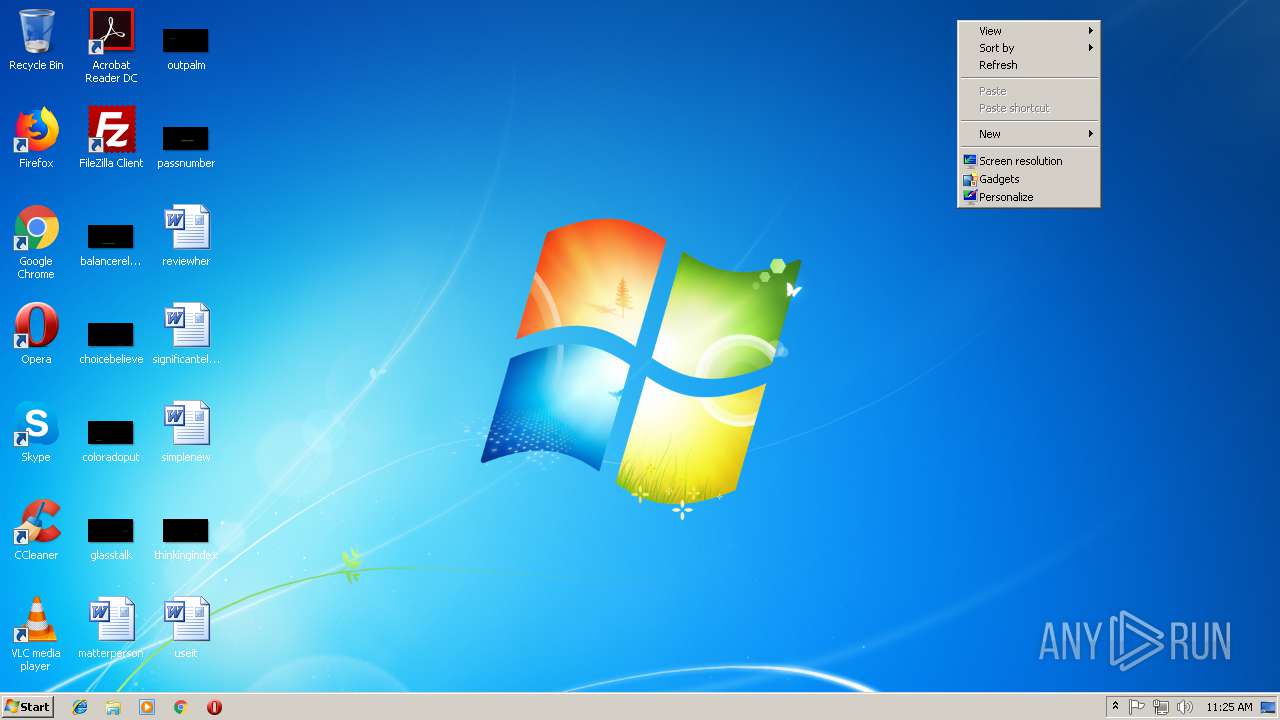Viewport: 1280px width, 720px height.
Task: Open Chrome from the taskbar
Action: pos(181,707)
